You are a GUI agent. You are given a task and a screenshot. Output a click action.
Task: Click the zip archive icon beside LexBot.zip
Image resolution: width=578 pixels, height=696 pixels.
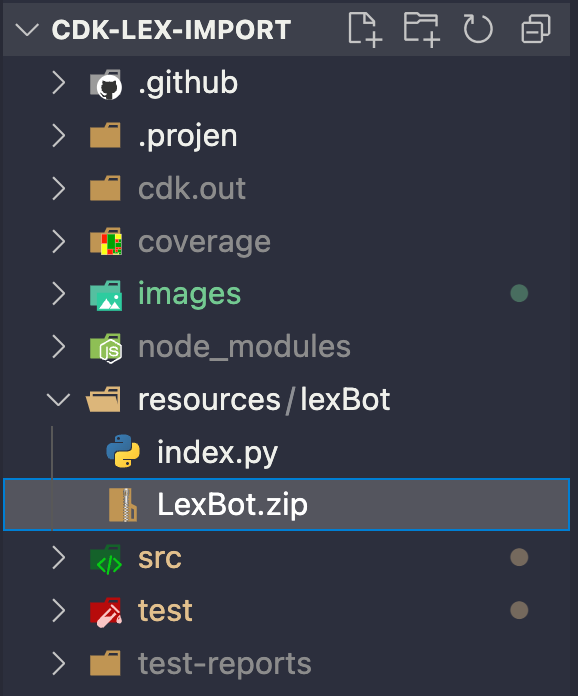tap(123, 505)
